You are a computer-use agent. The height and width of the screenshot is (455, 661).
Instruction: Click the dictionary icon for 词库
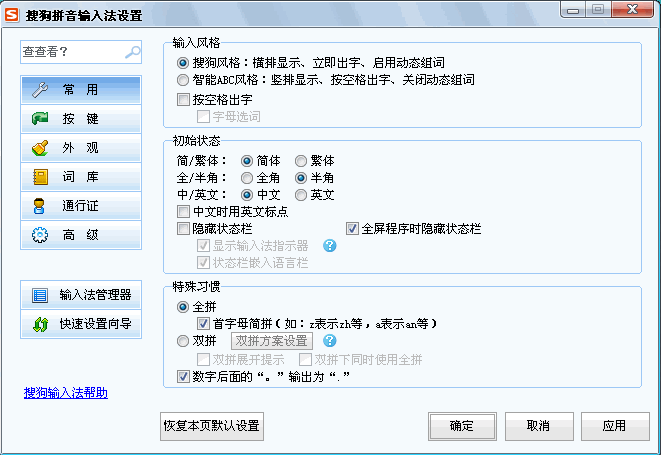coord(40,177)
